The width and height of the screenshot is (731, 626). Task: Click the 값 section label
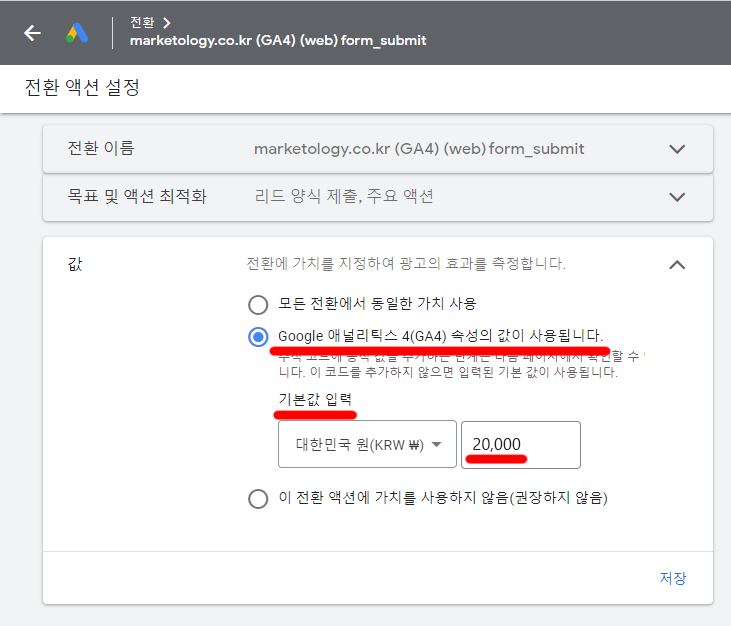point(75,264)
